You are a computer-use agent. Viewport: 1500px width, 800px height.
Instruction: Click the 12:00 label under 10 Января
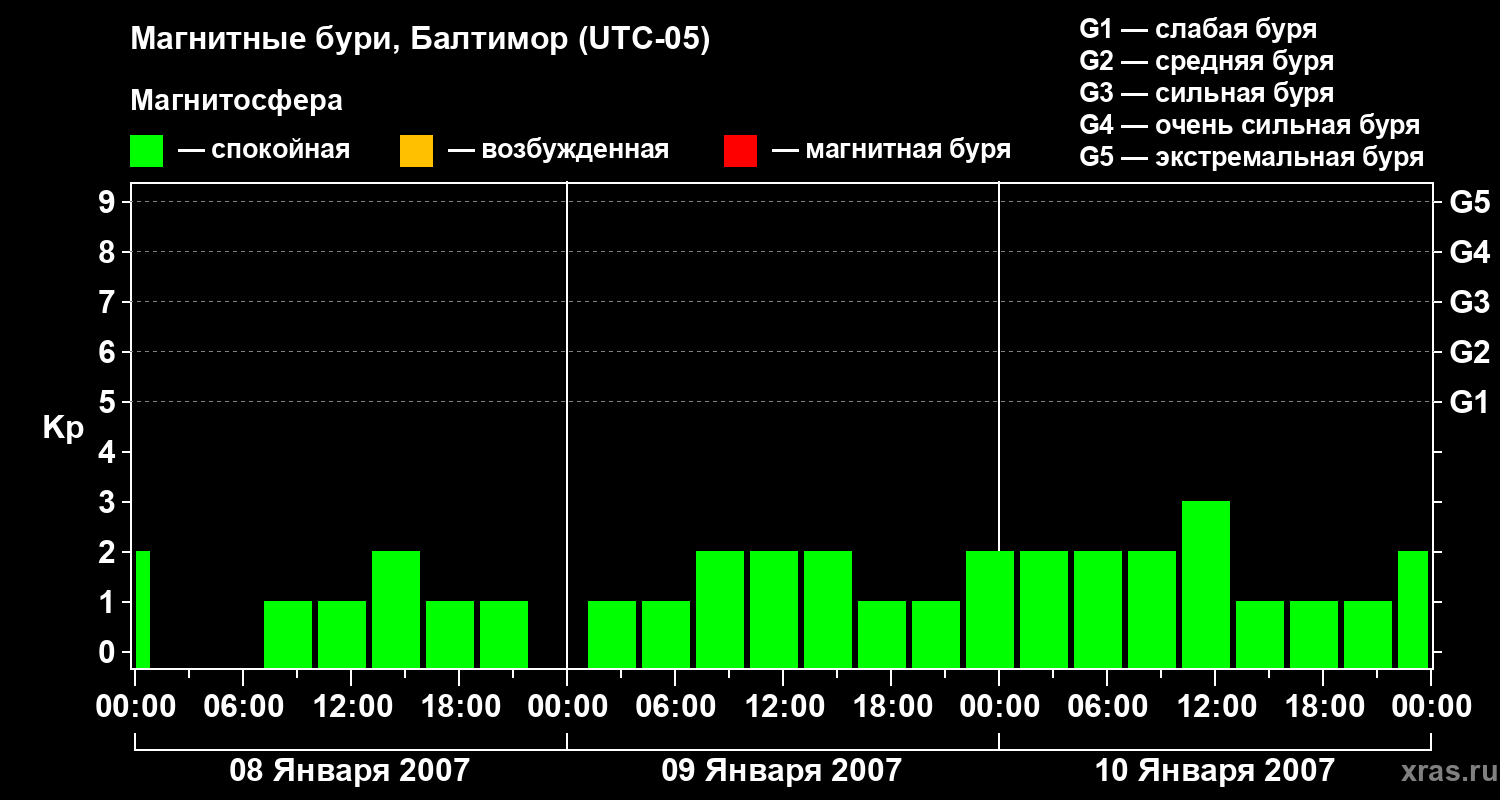(x=1215, y=707)
